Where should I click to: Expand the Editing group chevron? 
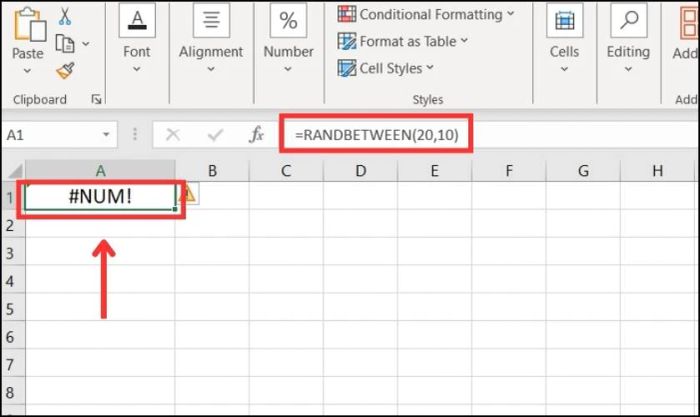click(x=628, y=69)
